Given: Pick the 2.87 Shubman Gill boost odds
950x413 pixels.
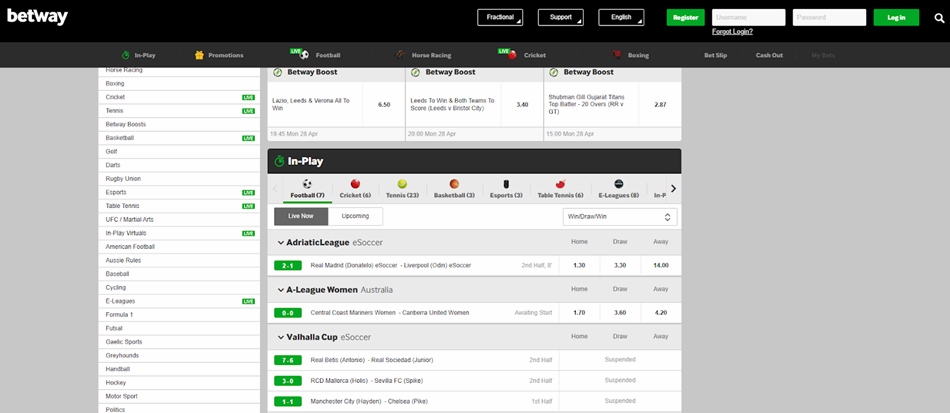Looking at the screenshot, I should (660, 105).
